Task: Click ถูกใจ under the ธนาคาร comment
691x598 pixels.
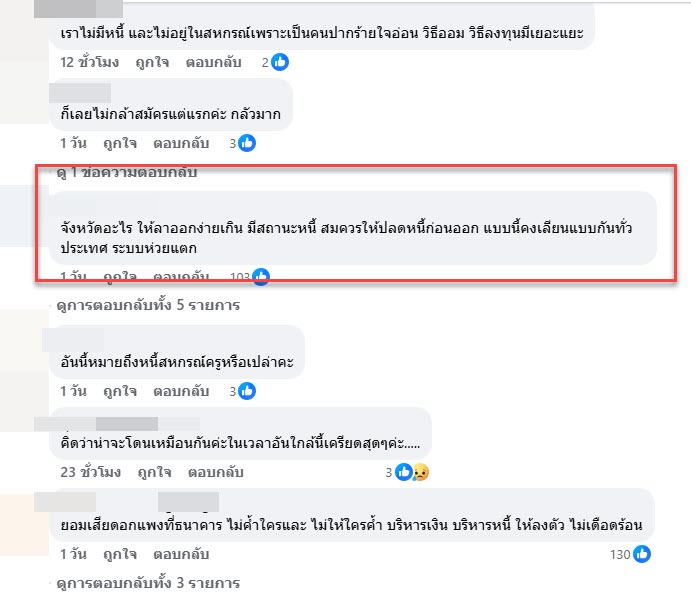Action: (120, 554)
